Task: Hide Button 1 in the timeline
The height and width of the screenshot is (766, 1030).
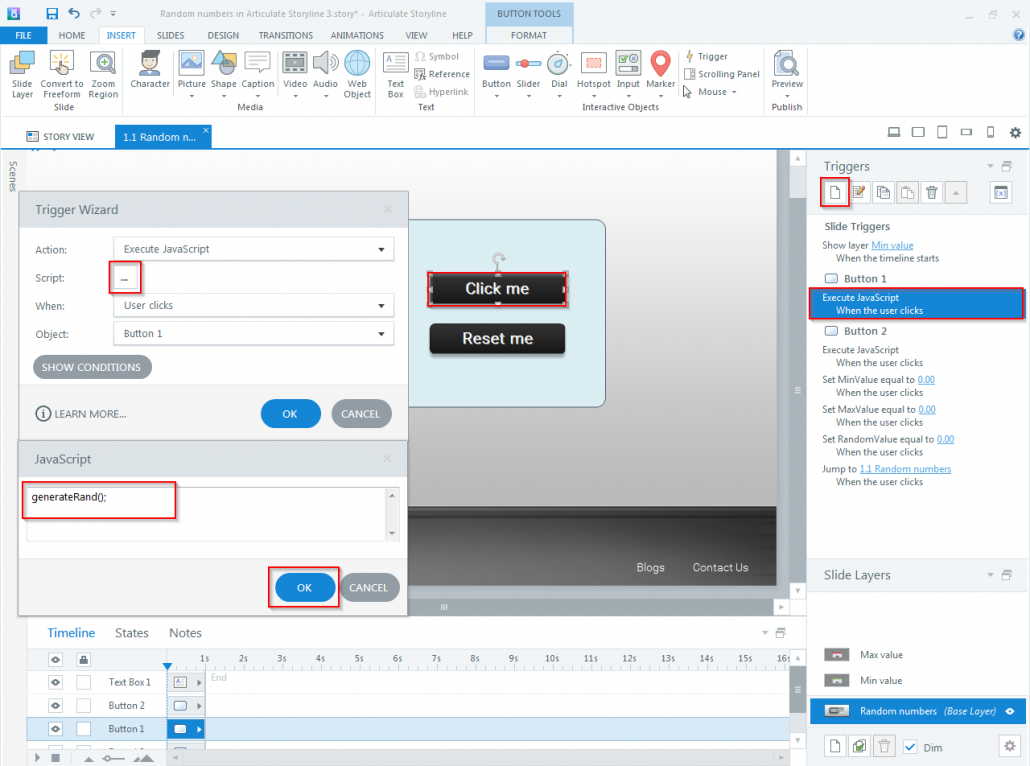Action: tap(55, 728)
